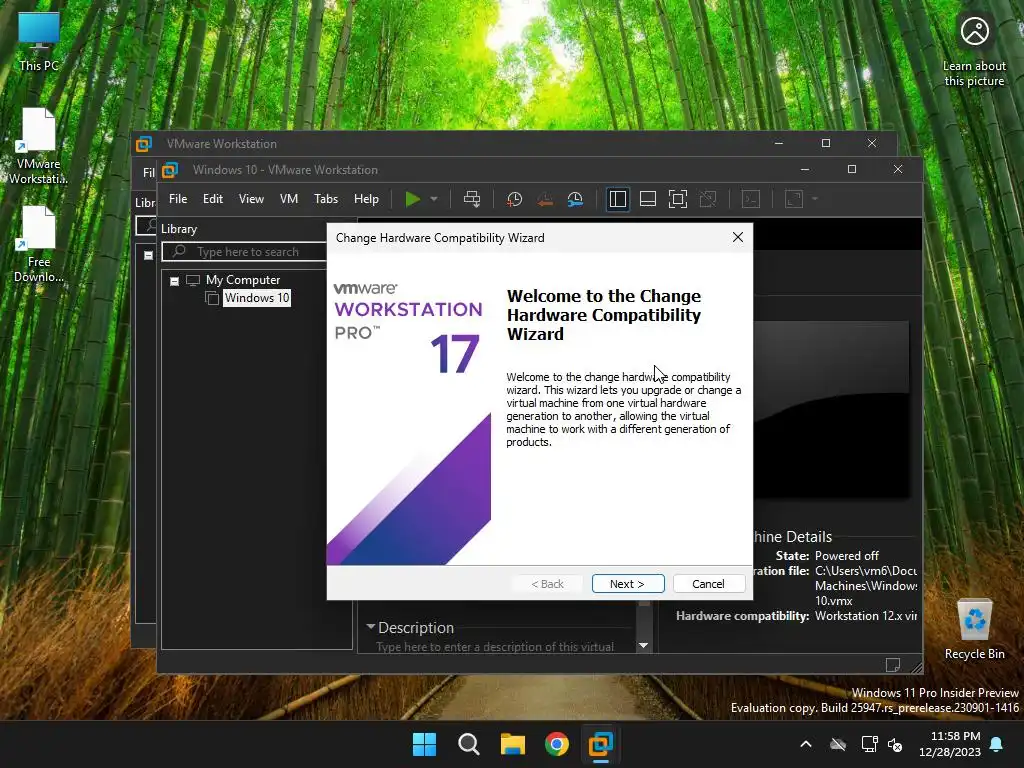Take a snapshot using the clock-plus icon
Screen dimensions: 1024x768
click(x=515, y=199)
